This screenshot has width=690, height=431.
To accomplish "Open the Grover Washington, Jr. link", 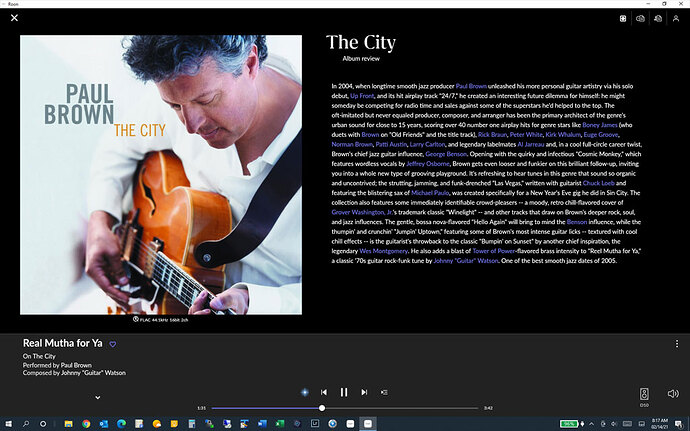I will click(x=362, y=212).
